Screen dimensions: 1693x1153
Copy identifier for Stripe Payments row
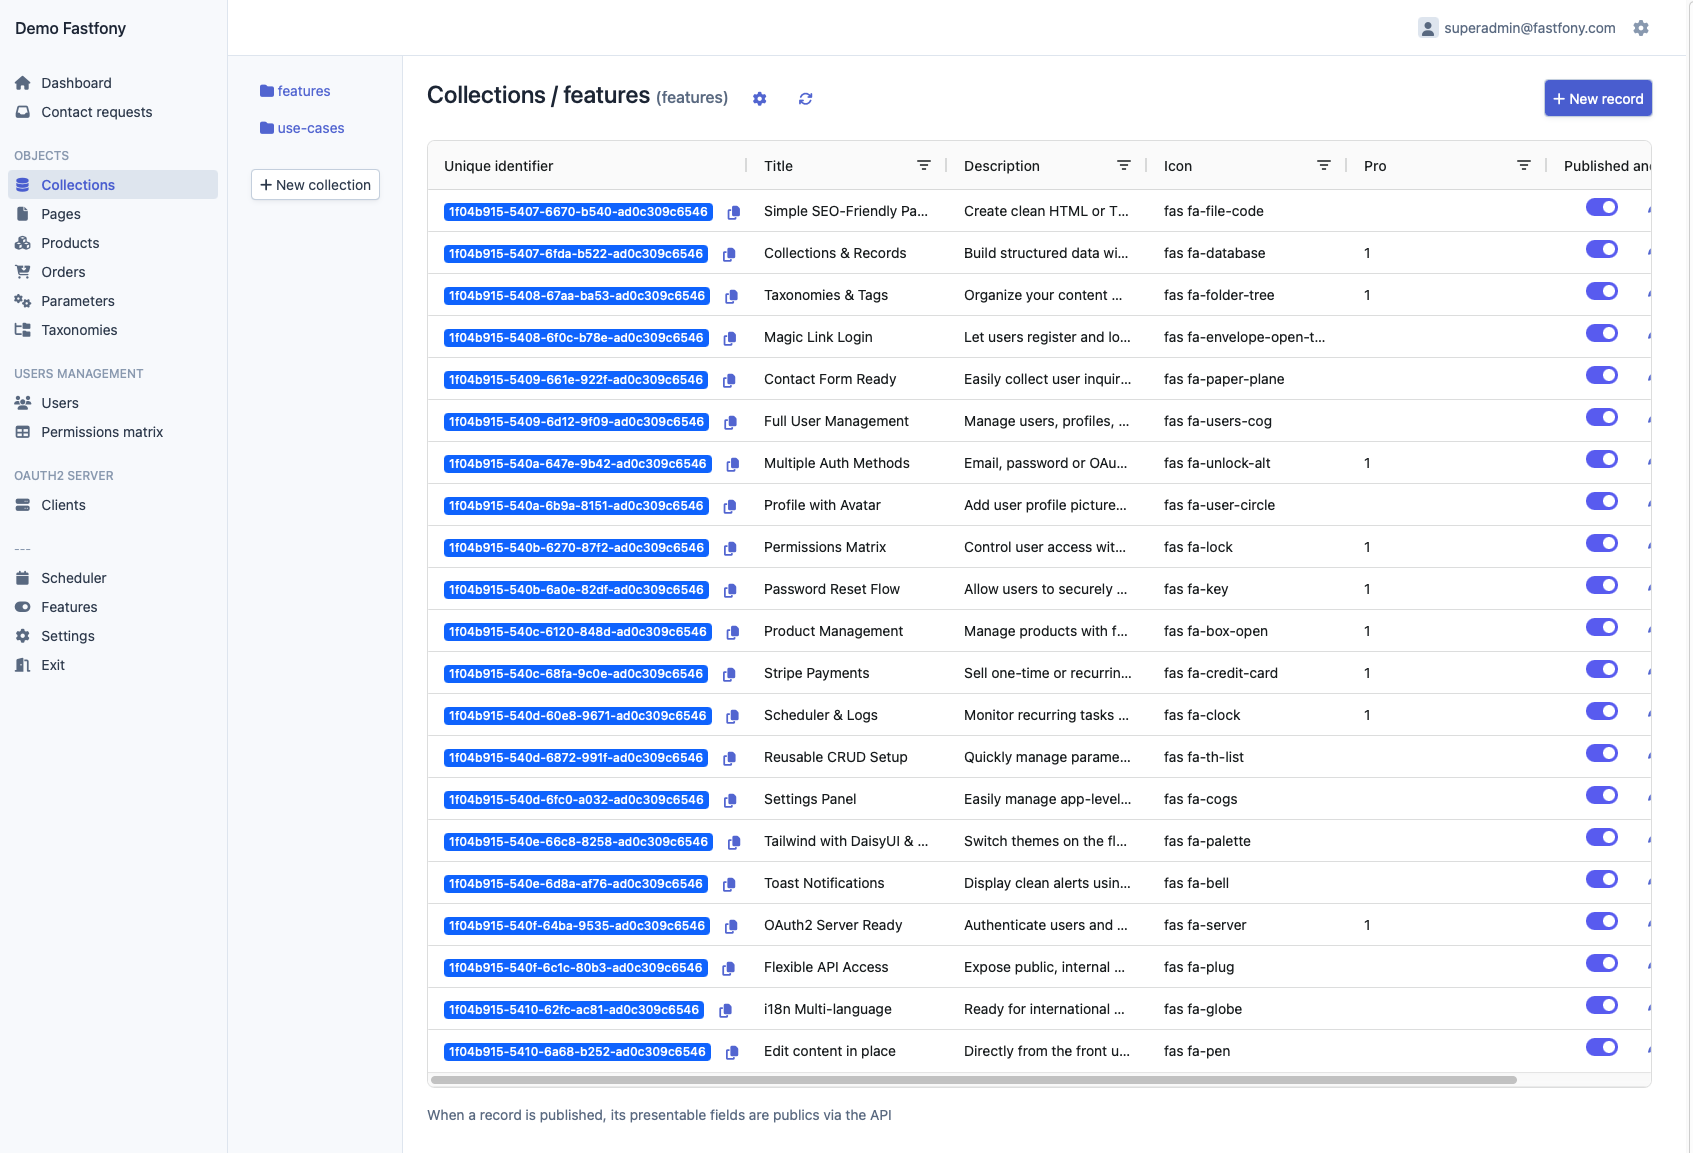pos(729,675)
